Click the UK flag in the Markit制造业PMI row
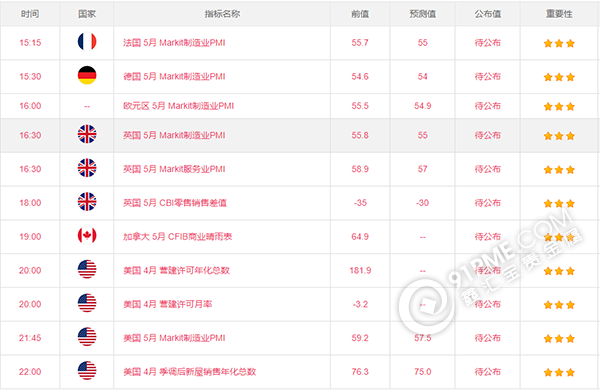The height and width of the screenshot is (391, 600). point(87,134)
